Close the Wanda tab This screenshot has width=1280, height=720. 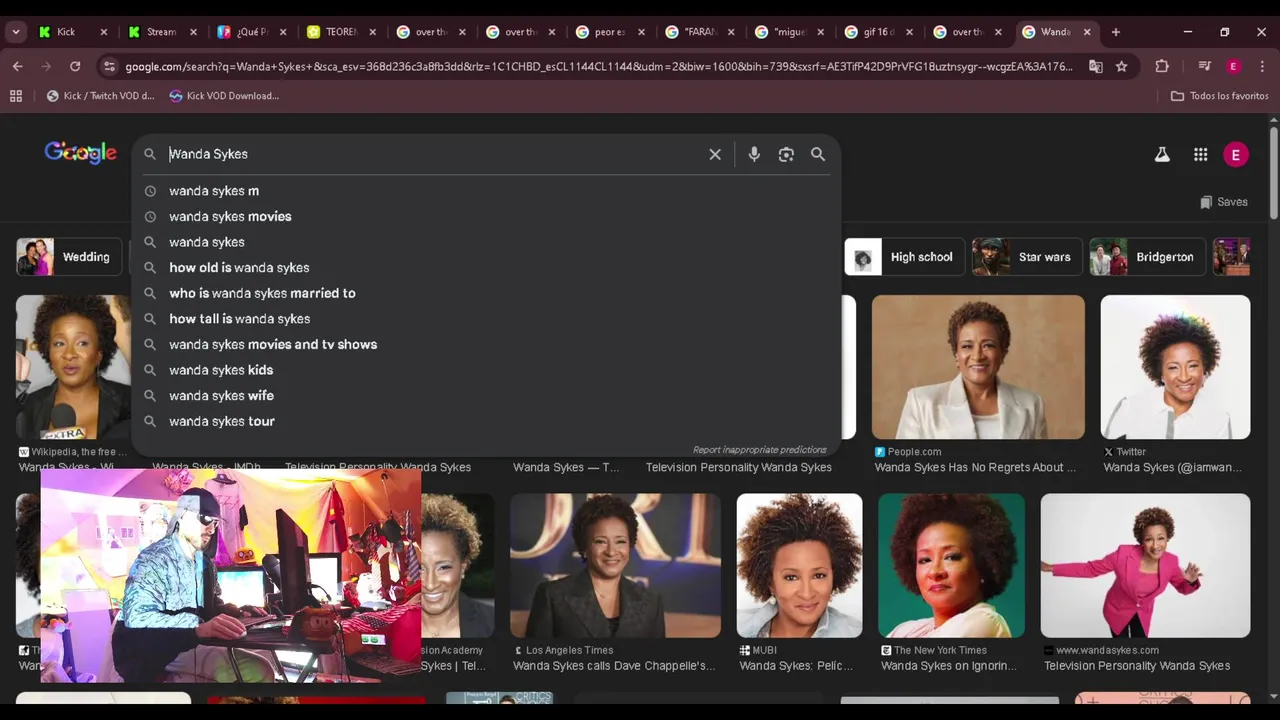click(1087, 32)
